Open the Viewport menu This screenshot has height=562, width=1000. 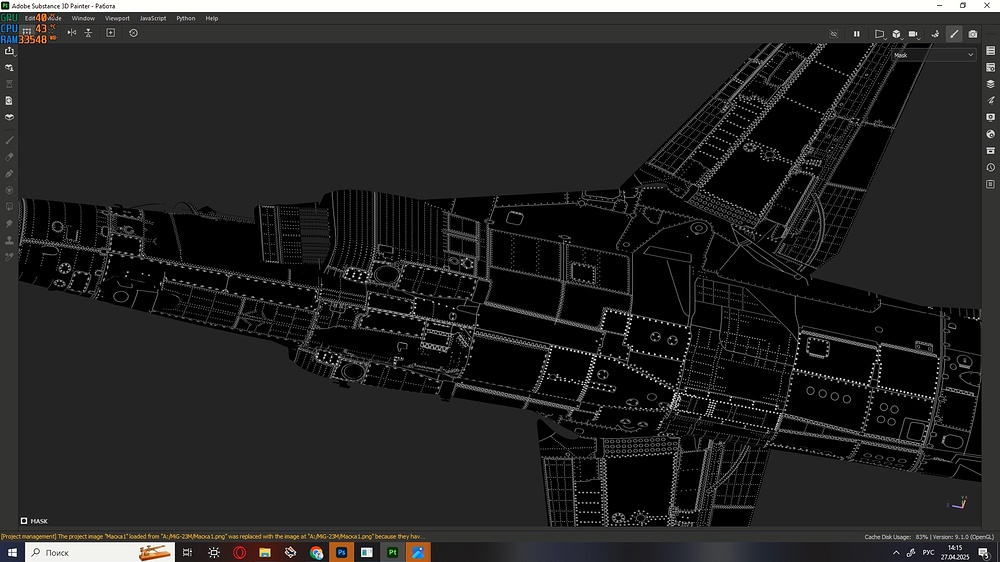pyautogui.click(x=117, y=18)
